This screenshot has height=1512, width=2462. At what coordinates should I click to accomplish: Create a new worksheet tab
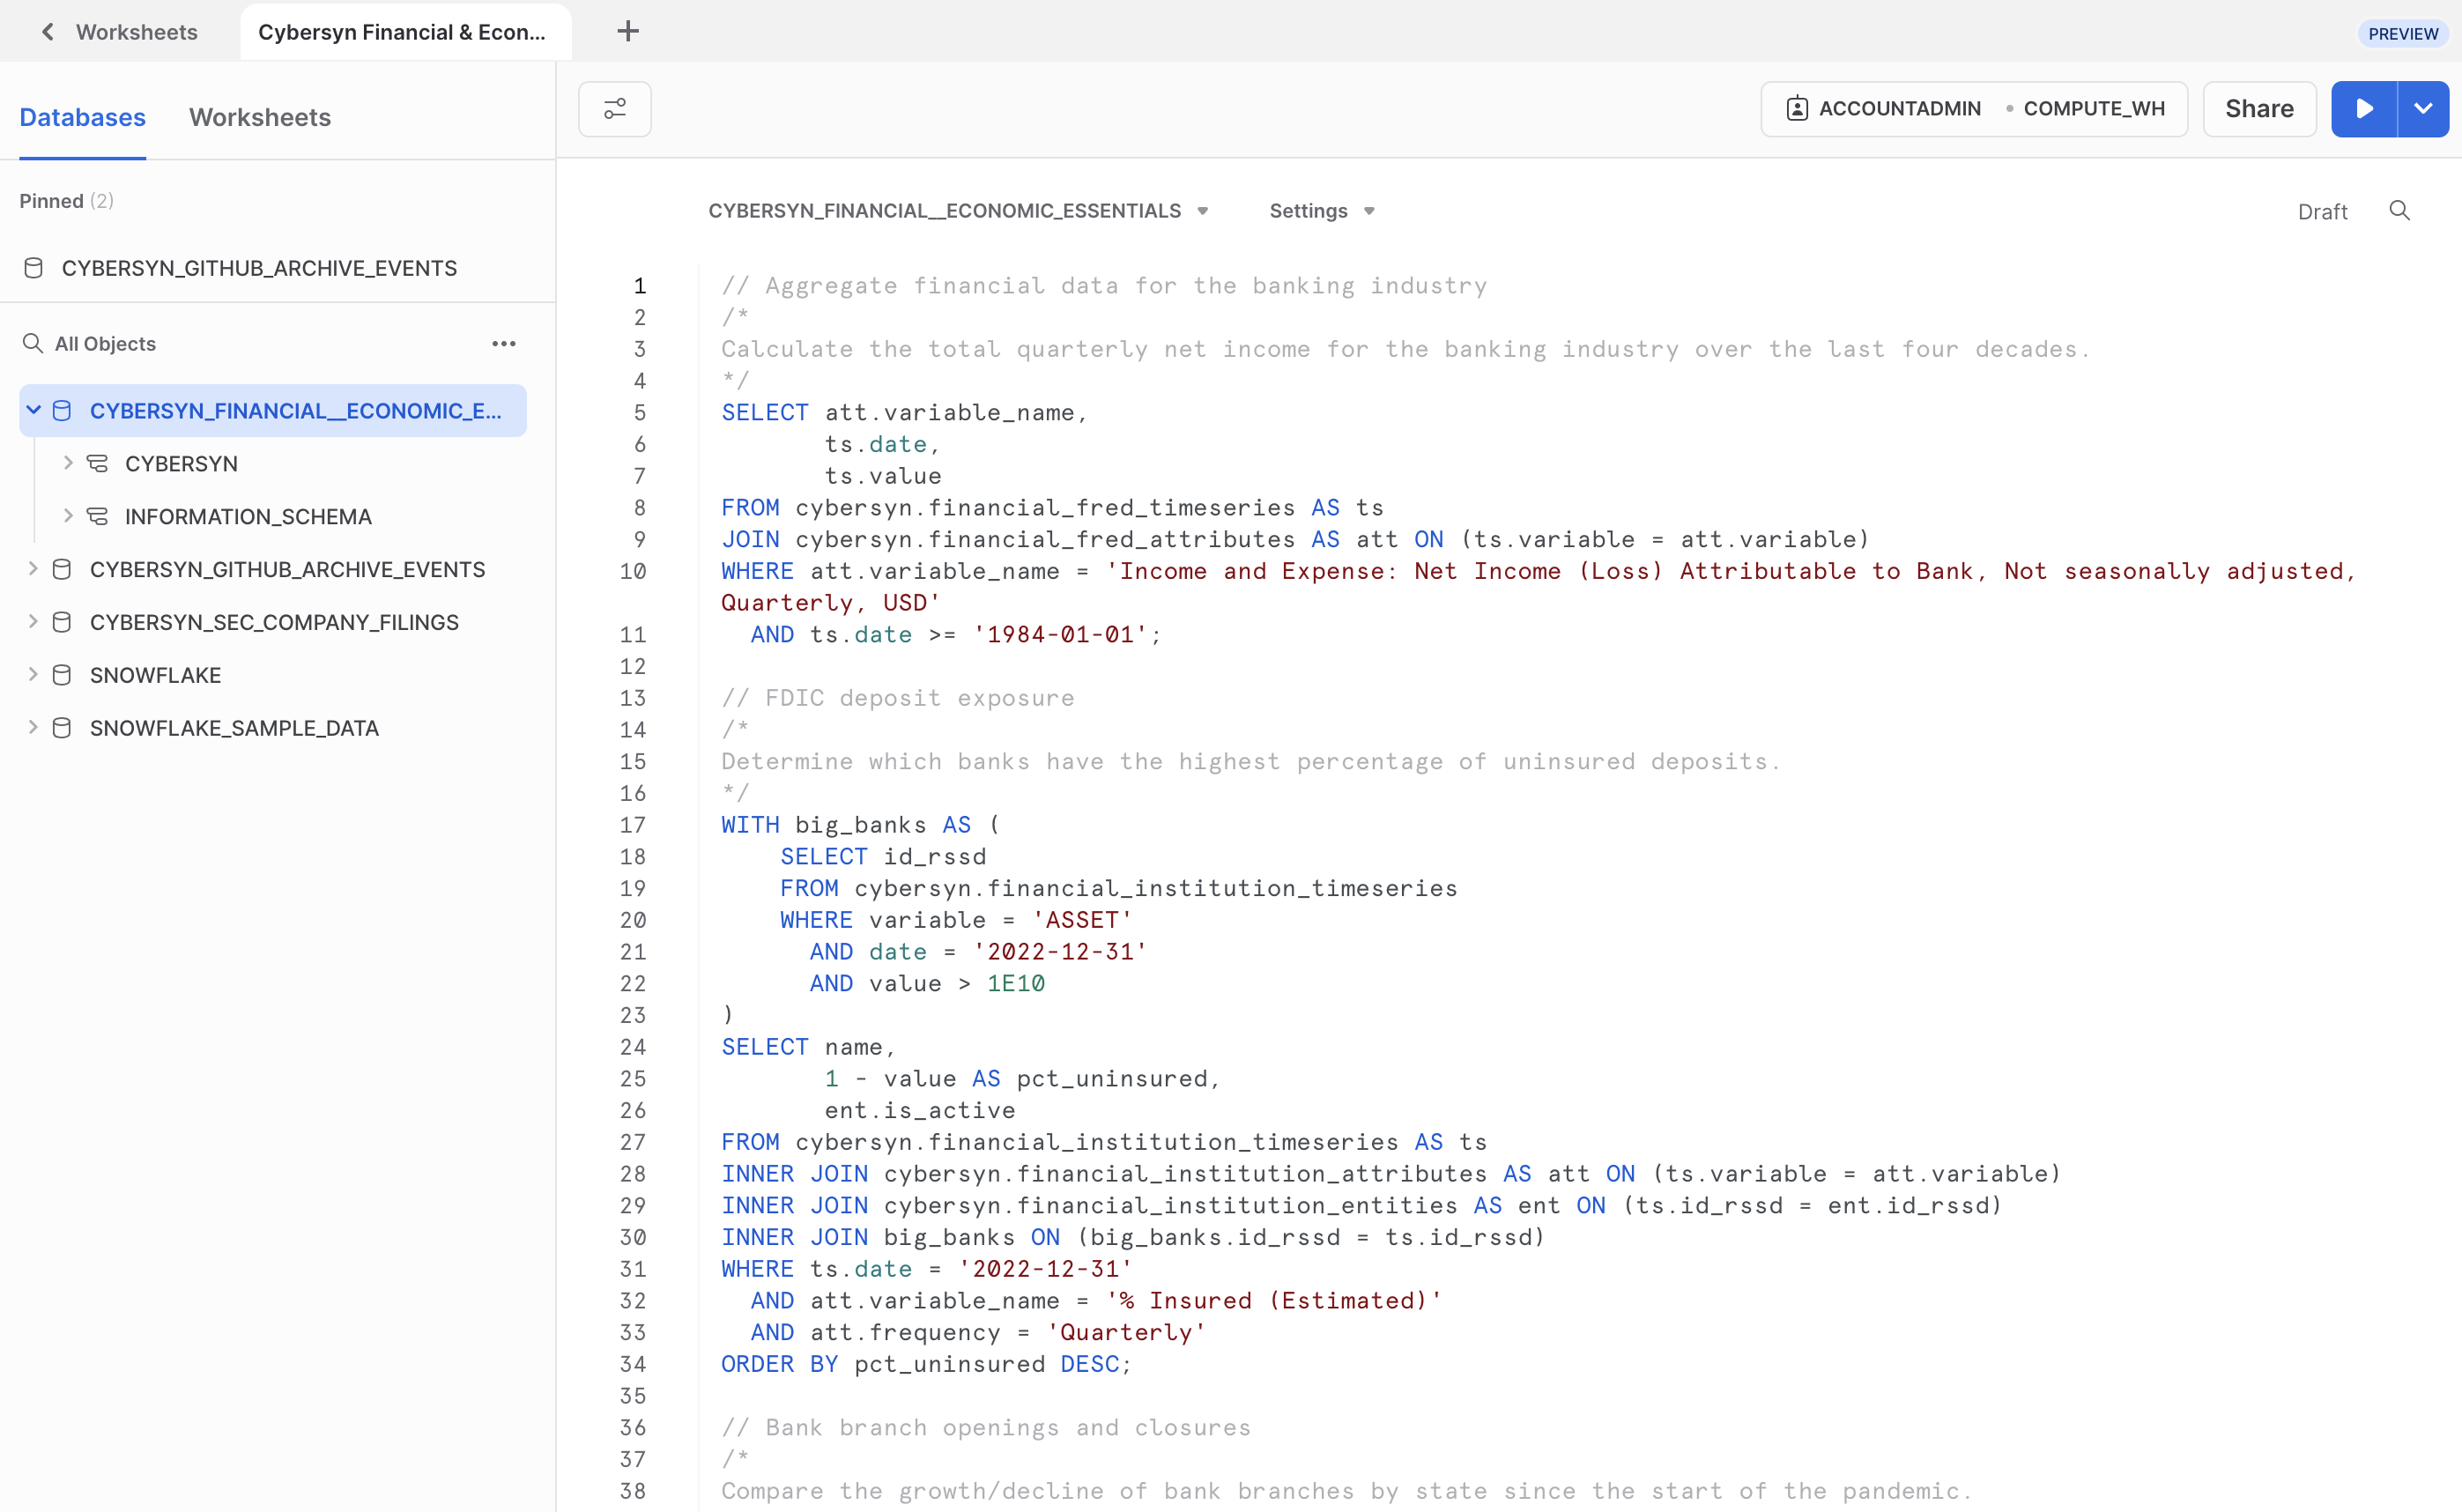click(628, 31)
